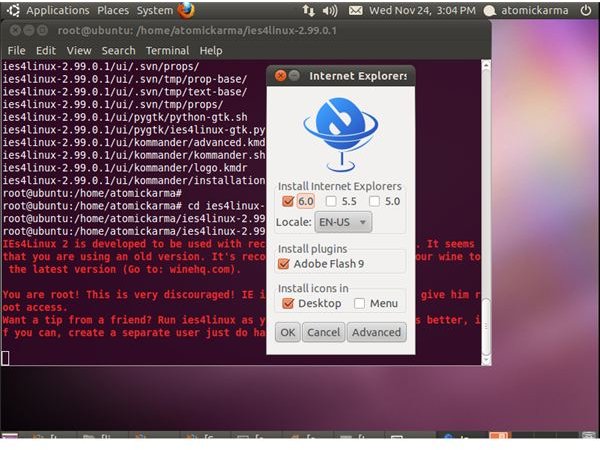Click the terminal scrollbar down arrow
The height and width of the screenshot is (450, 600).
pos(486,360)
